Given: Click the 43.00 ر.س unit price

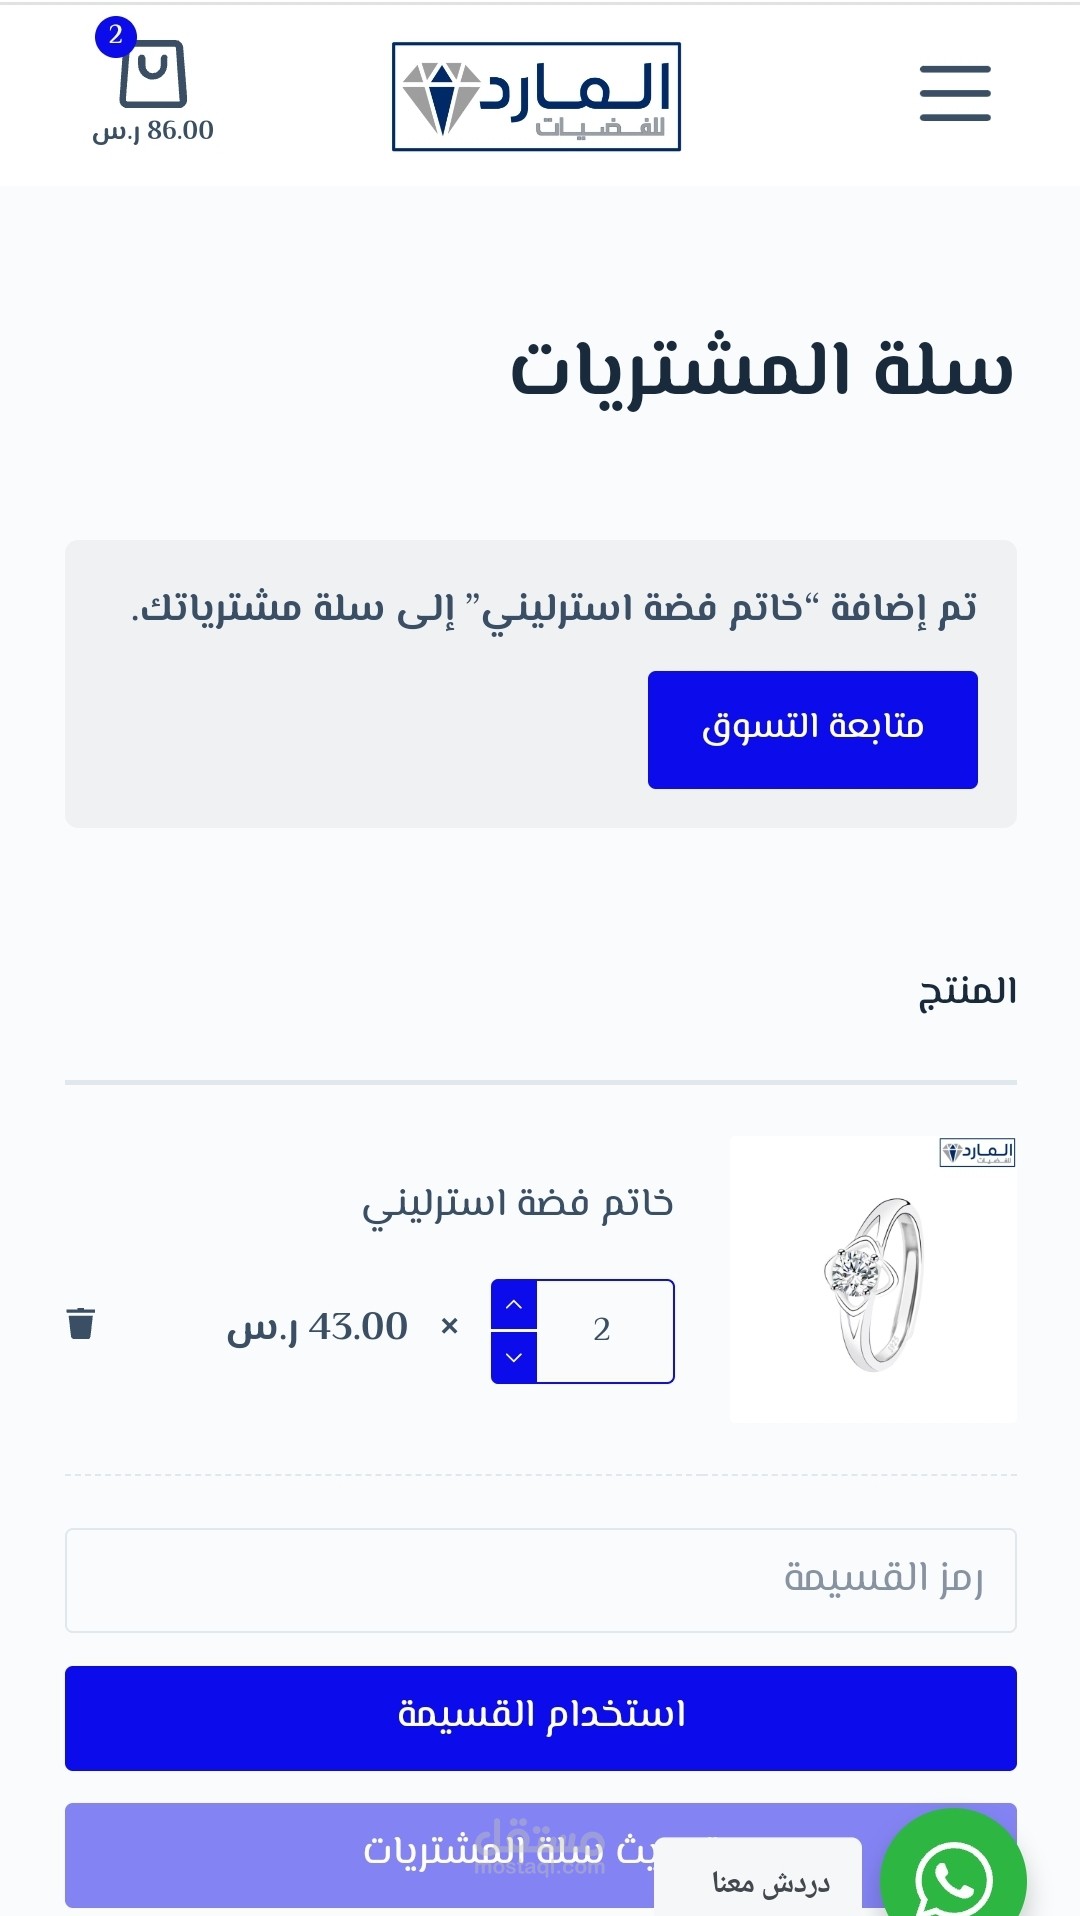Looking at the screenshot, I should (318, 1328).
